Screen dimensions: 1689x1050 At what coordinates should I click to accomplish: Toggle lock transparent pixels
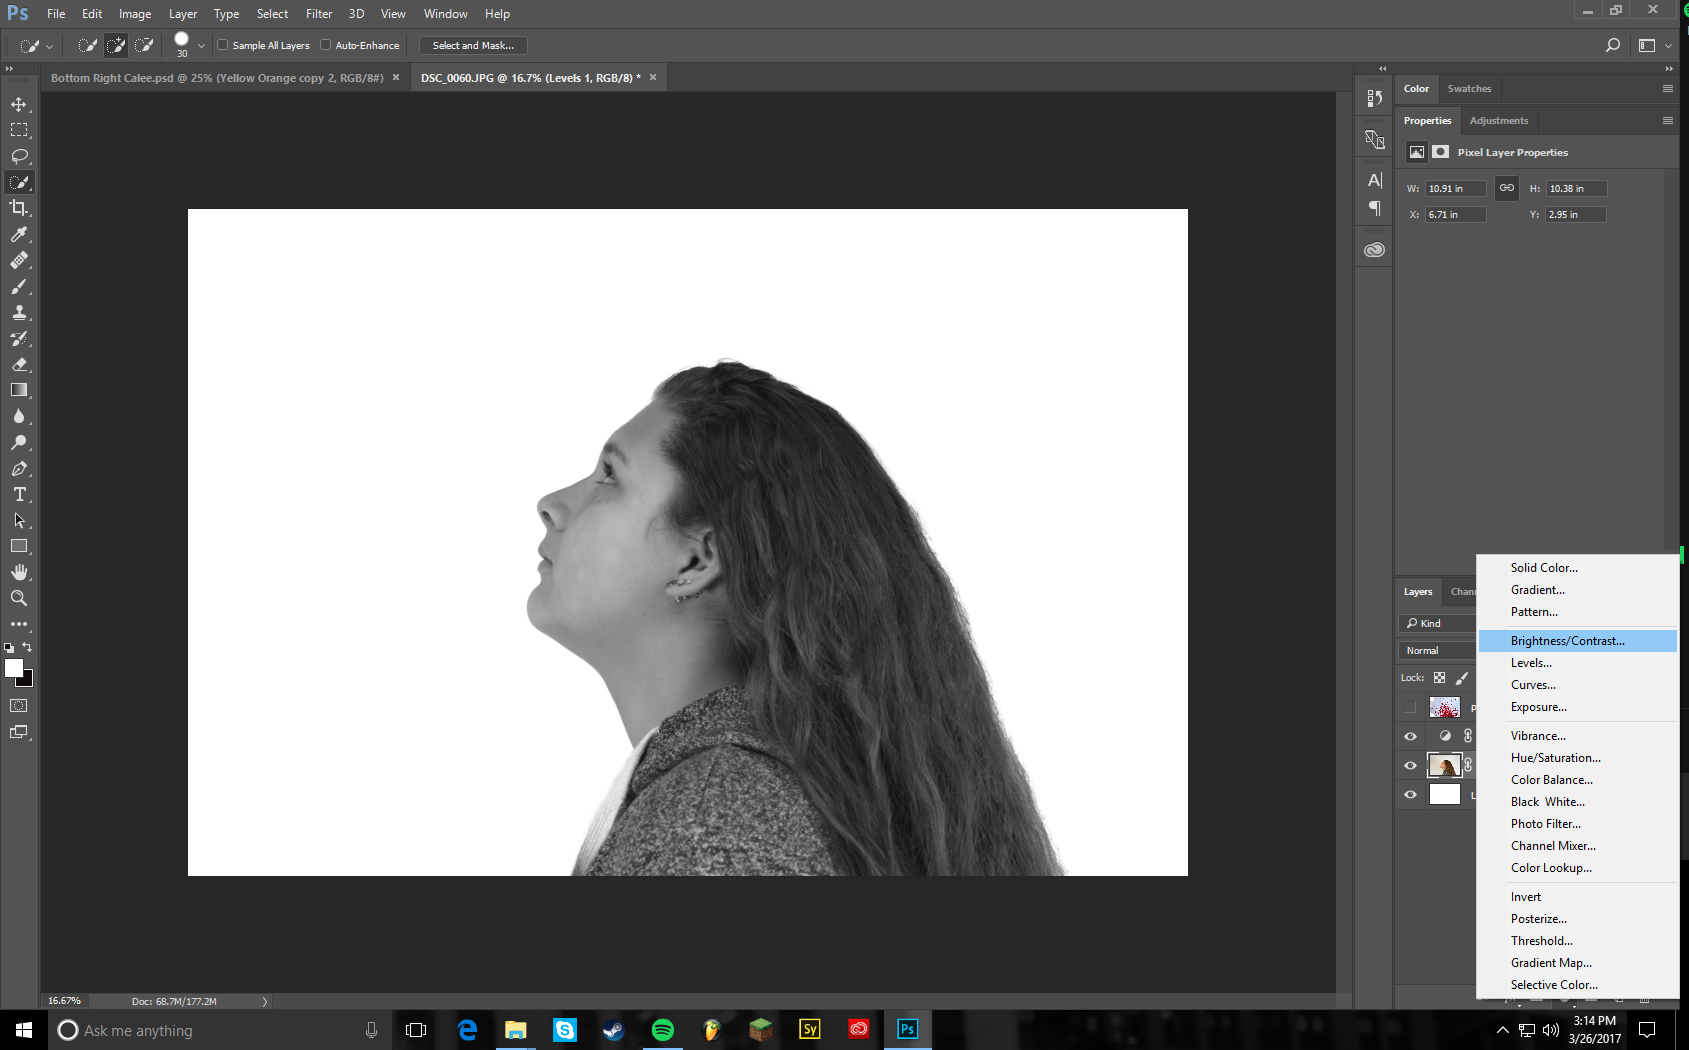point(1439,678)
